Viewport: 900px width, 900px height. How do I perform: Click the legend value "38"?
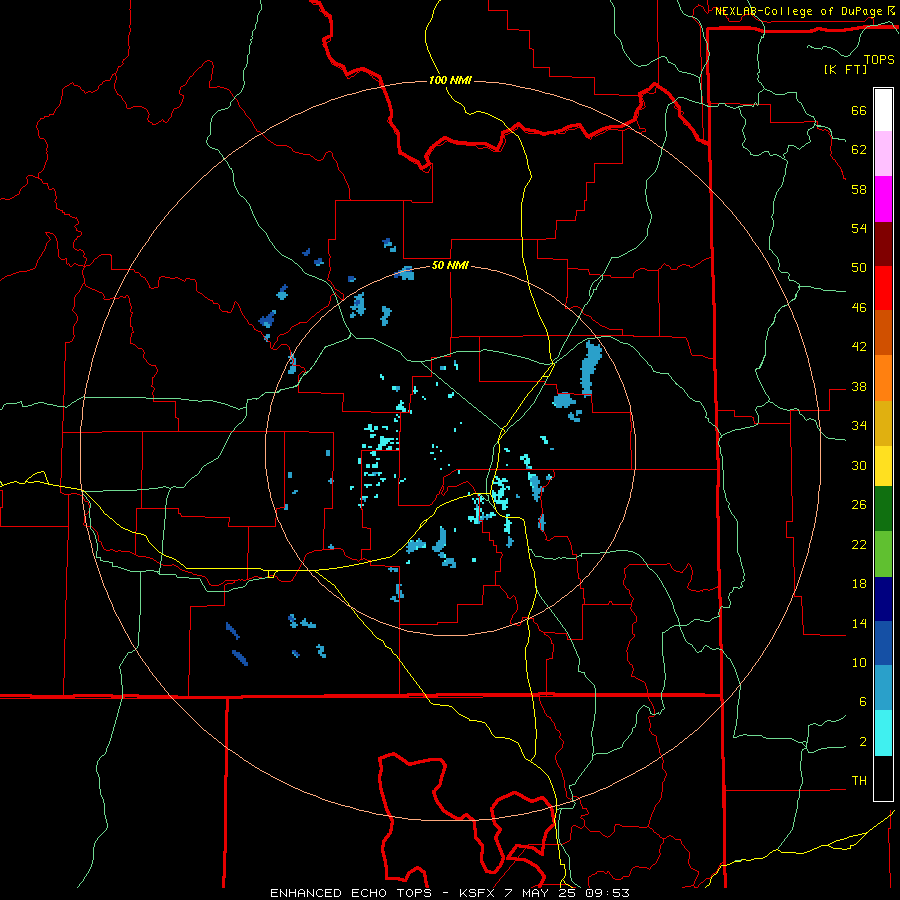859,386
